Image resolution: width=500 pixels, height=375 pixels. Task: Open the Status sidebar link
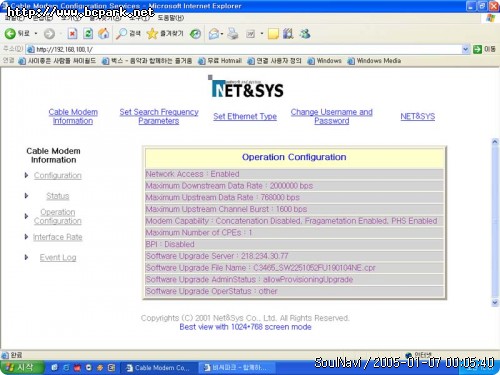(x=58, y=196)
